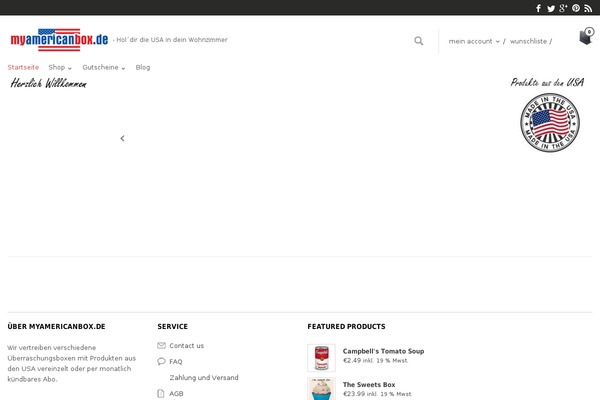This screenshot has width=600, height=400.
Task: Click the site tagline text
Action: [x=170, y=40]
